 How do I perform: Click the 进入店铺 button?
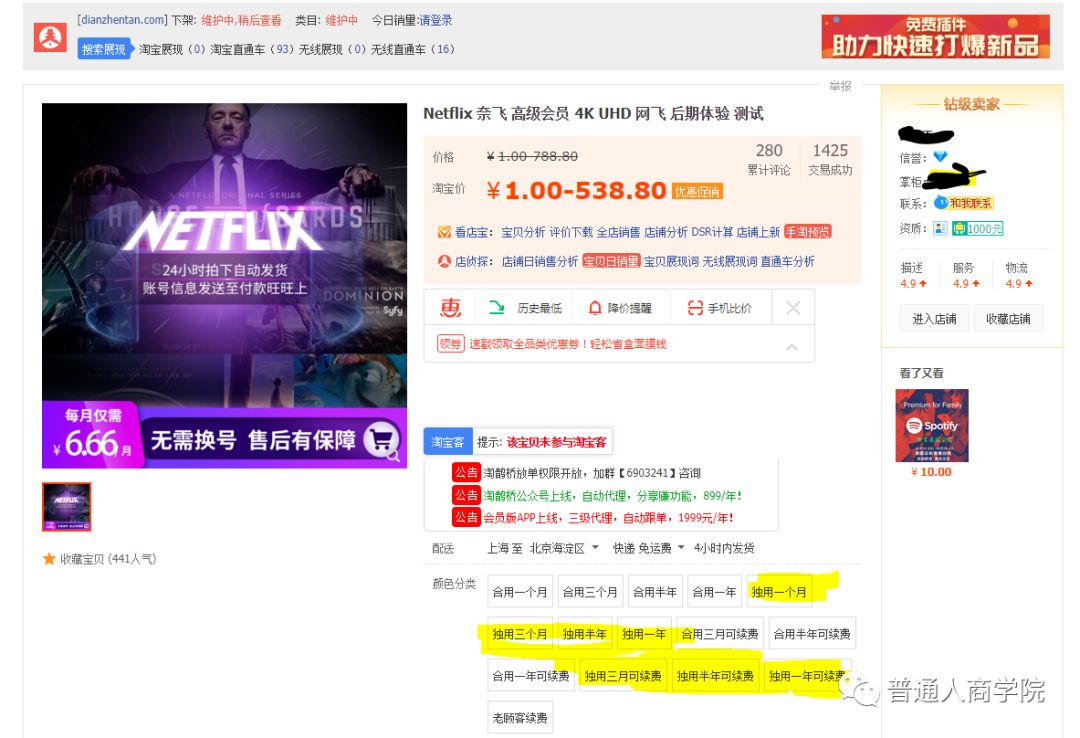(x=933, y=318)
